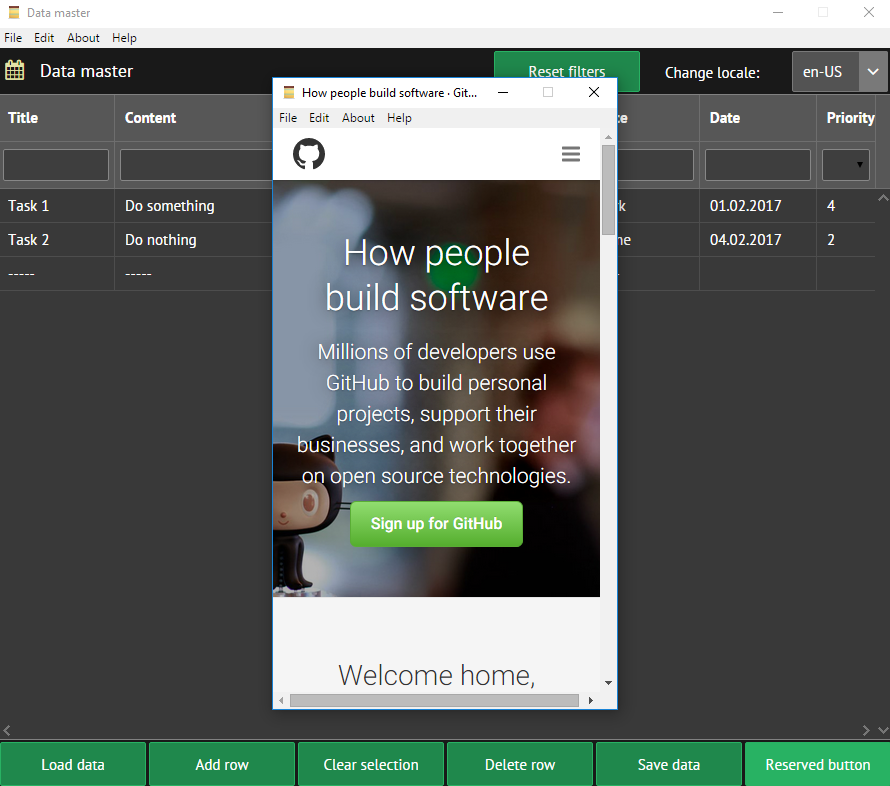Screen dimensions: 890x786
Task: Open About menu in GitHub popup window
Action: (x=358, y=118)
